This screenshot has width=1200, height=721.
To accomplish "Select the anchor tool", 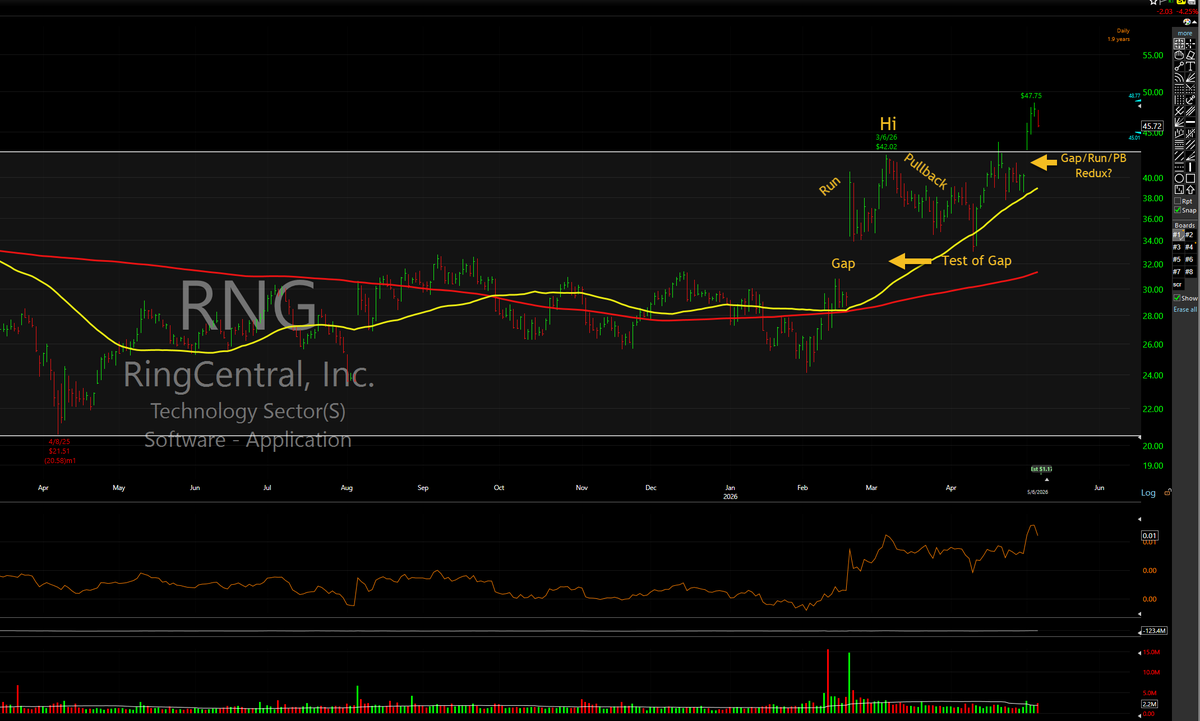I will coord(1190,99).
